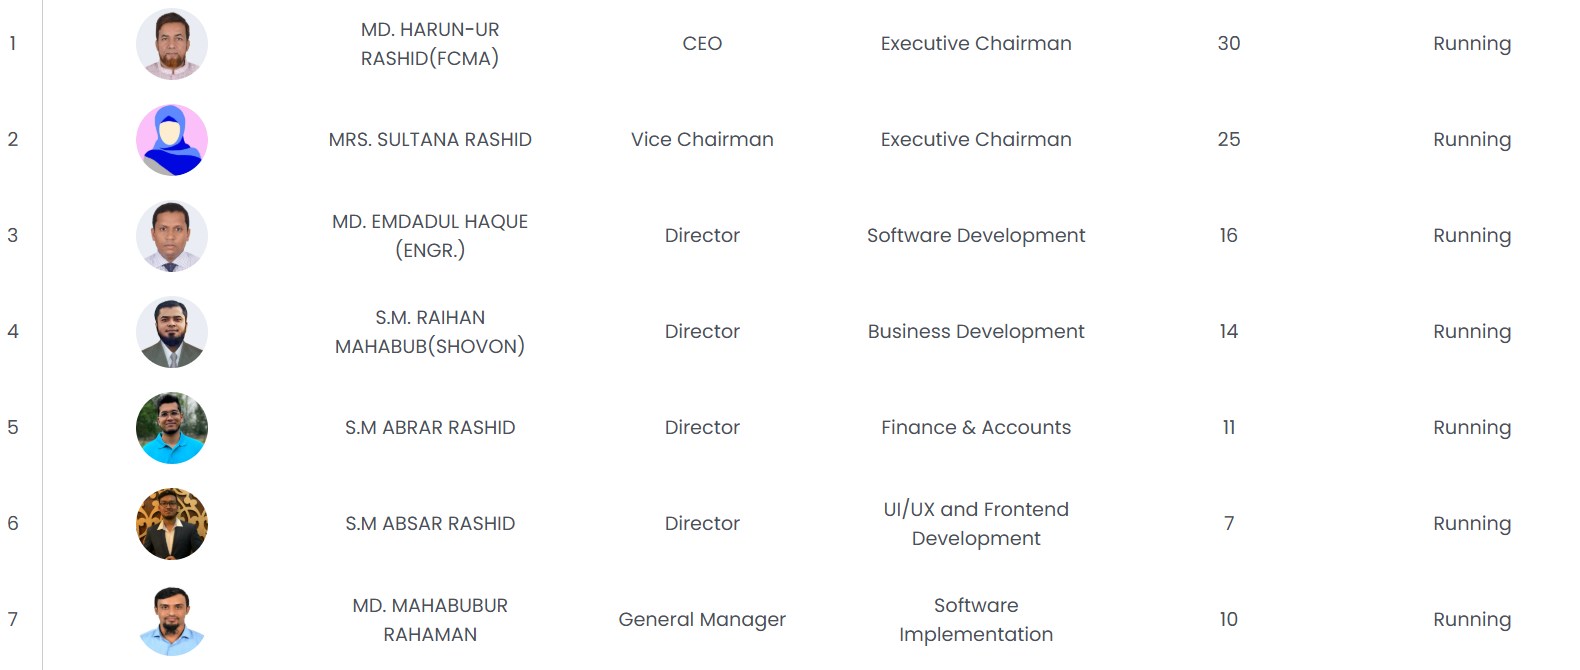
Task: Click the Business Development department cell
Action: click(976, 332)
